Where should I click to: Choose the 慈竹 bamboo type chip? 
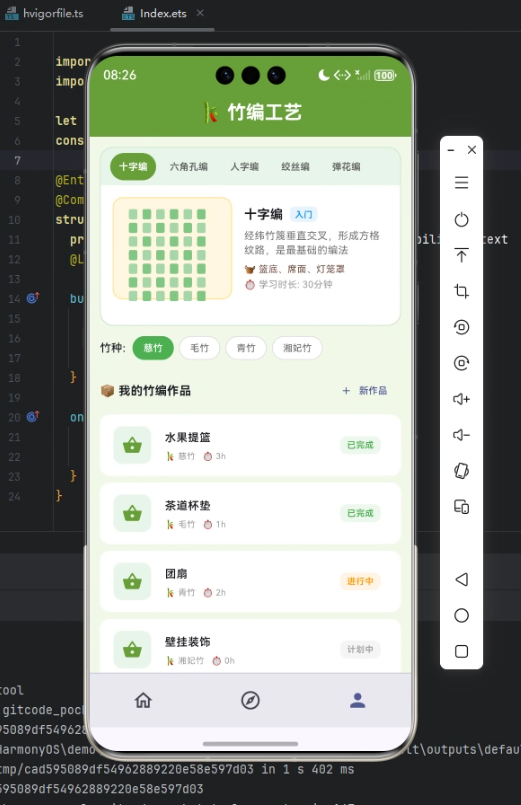coord(153,348)
